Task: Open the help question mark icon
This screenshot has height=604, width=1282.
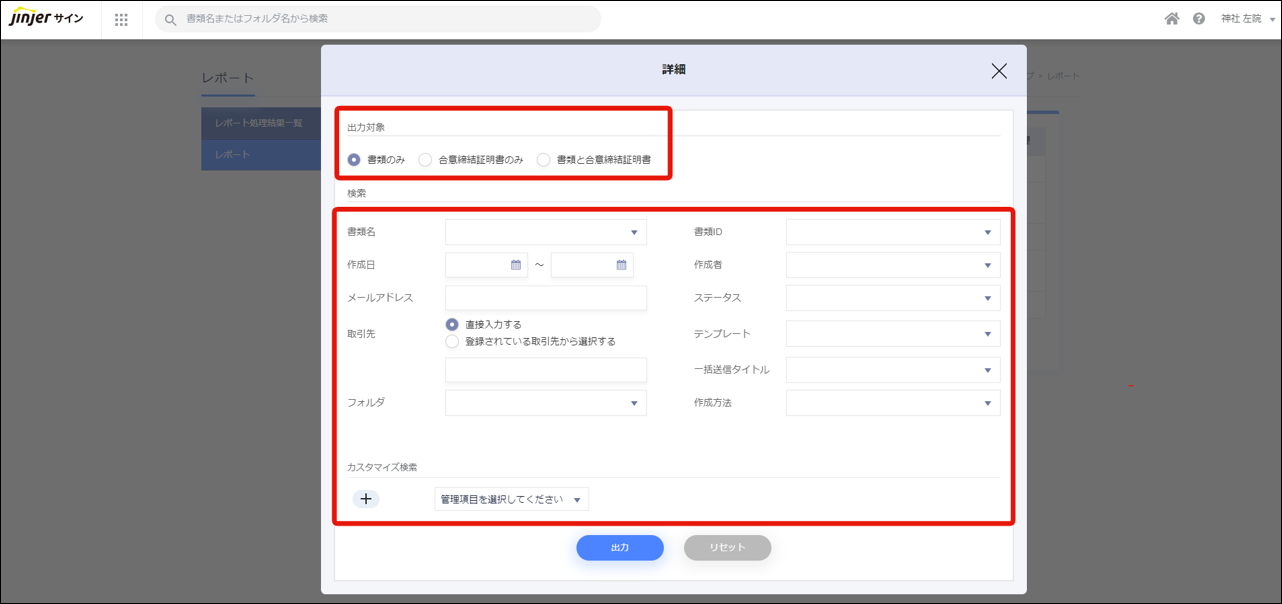Action: pos(1199,19)
